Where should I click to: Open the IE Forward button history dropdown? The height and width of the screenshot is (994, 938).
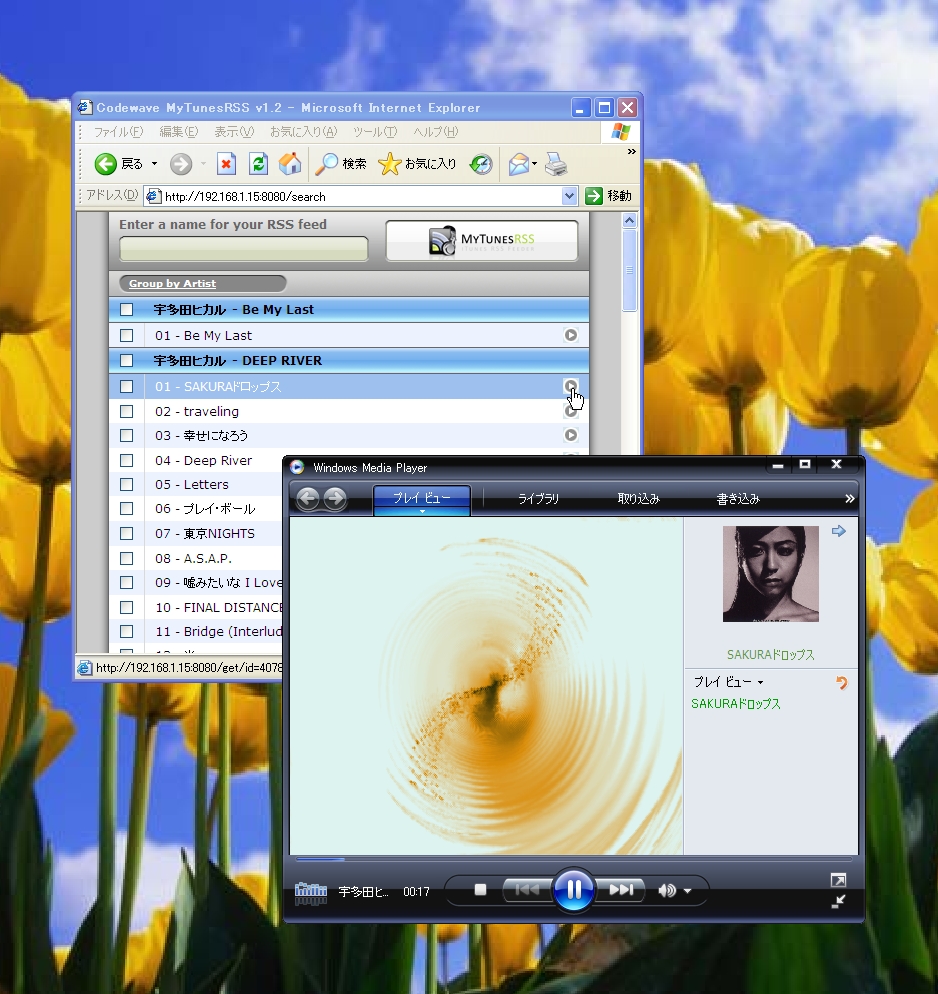[203, 164]
